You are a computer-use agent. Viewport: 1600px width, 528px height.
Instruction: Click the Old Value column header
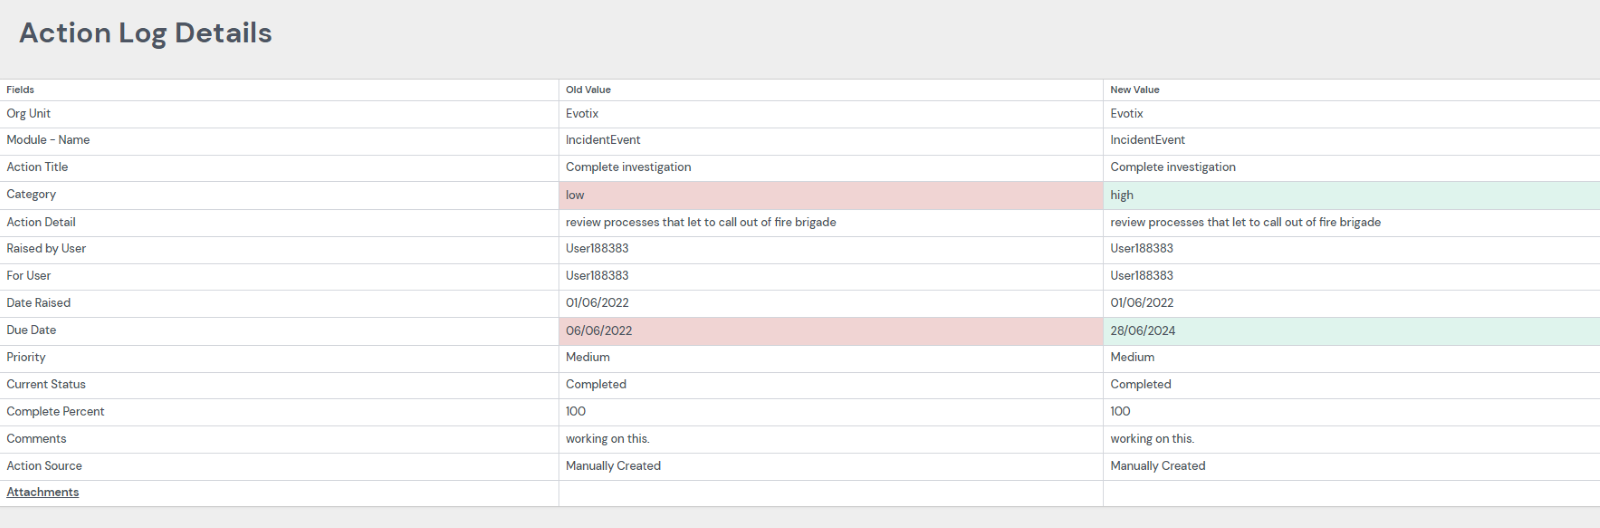pos(588,90)
